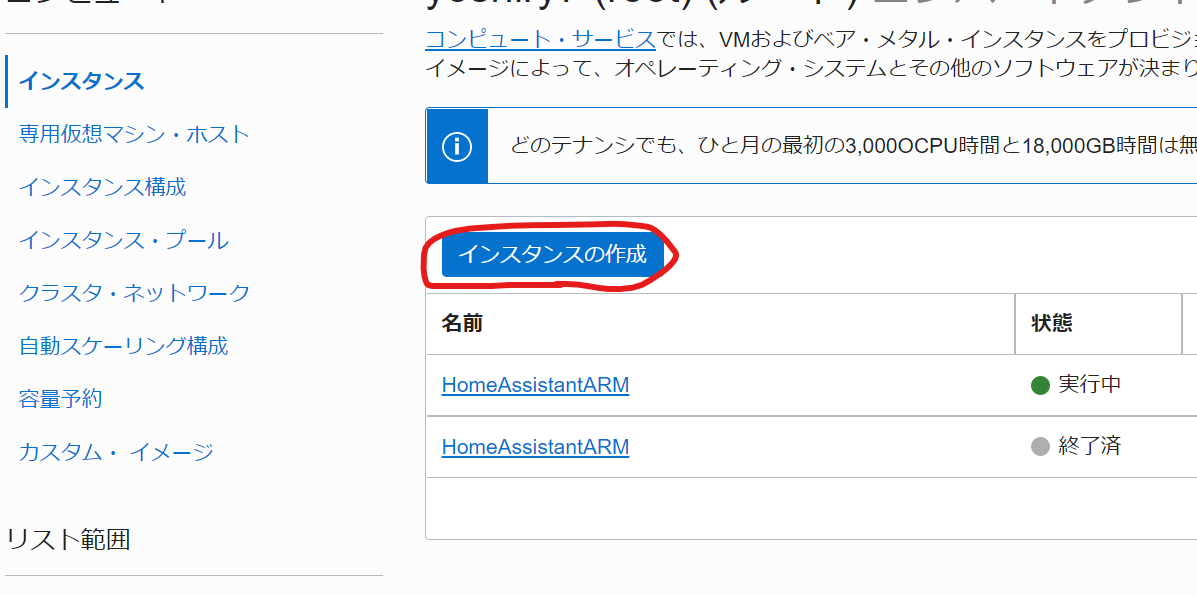The height and width of the screenshot is (595, 1197).
Task: Open インスタンス・プール in sidebar
Action: (x=124, y=241)
